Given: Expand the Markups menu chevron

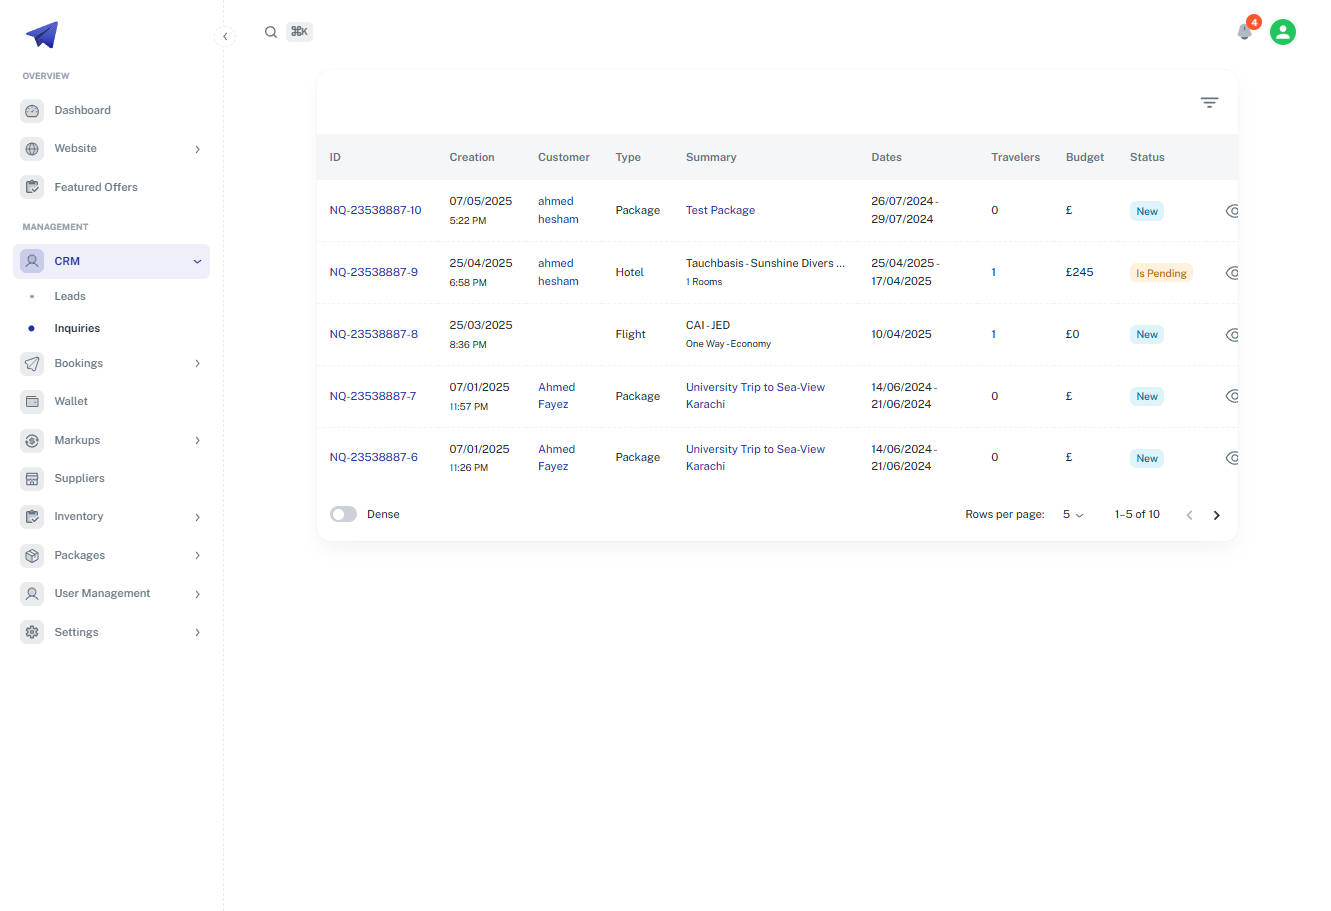Looking at the screenshot, I should [198, 441].
